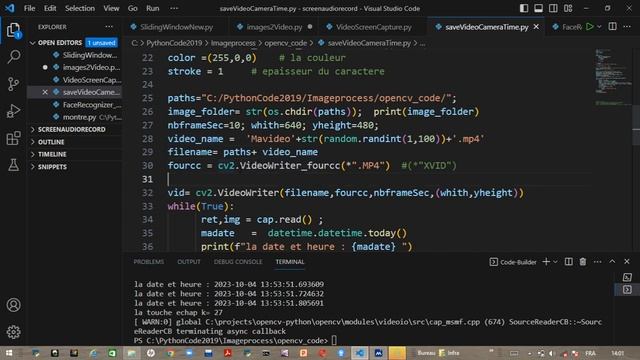Viewport: 640px width, 360px height.
Task: Open the Accounts menu icon
Action: pos(13,305)
